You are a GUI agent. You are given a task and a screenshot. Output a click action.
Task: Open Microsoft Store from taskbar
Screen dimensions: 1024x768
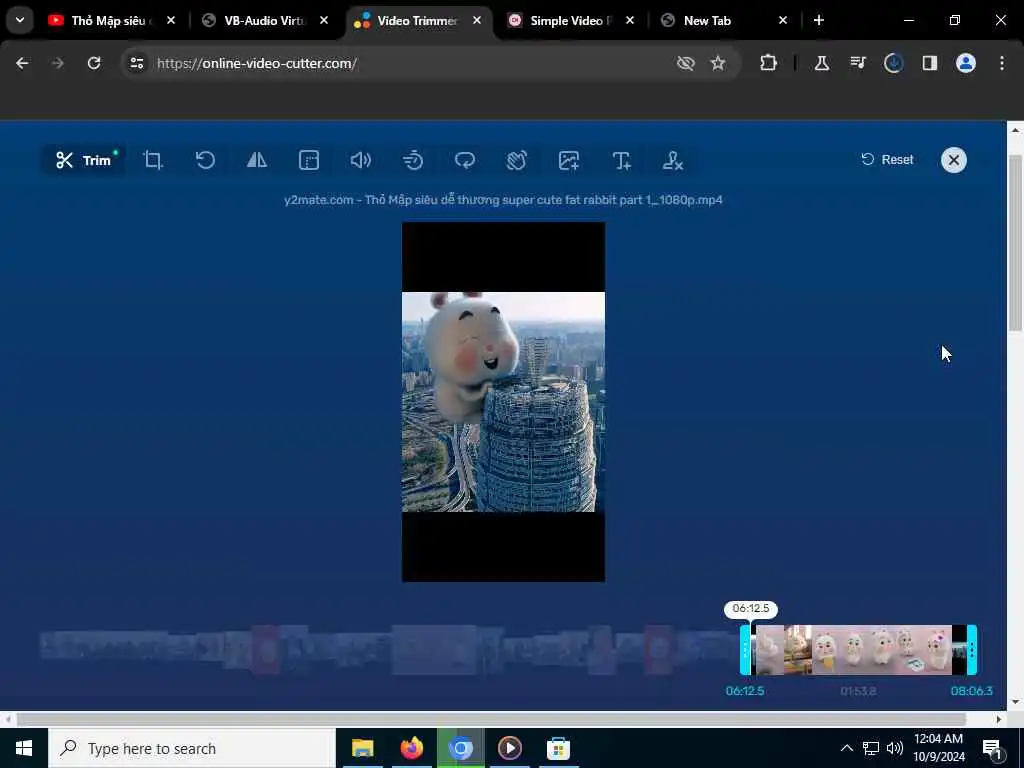[x=558, y=748]
